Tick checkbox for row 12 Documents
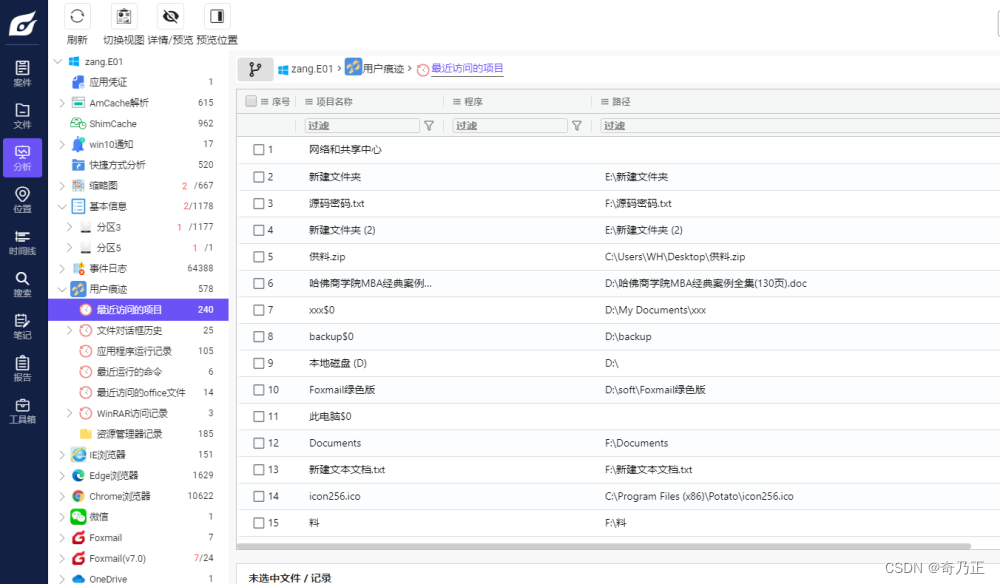The width and height of the screenshot is (1000, 584). (x=258, y=443)
